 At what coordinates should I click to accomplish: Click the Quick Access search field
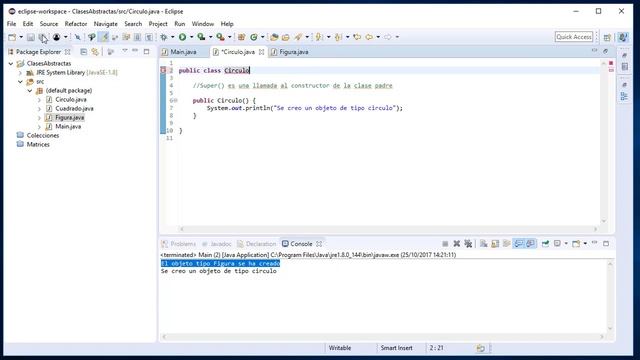coord(574,37)
